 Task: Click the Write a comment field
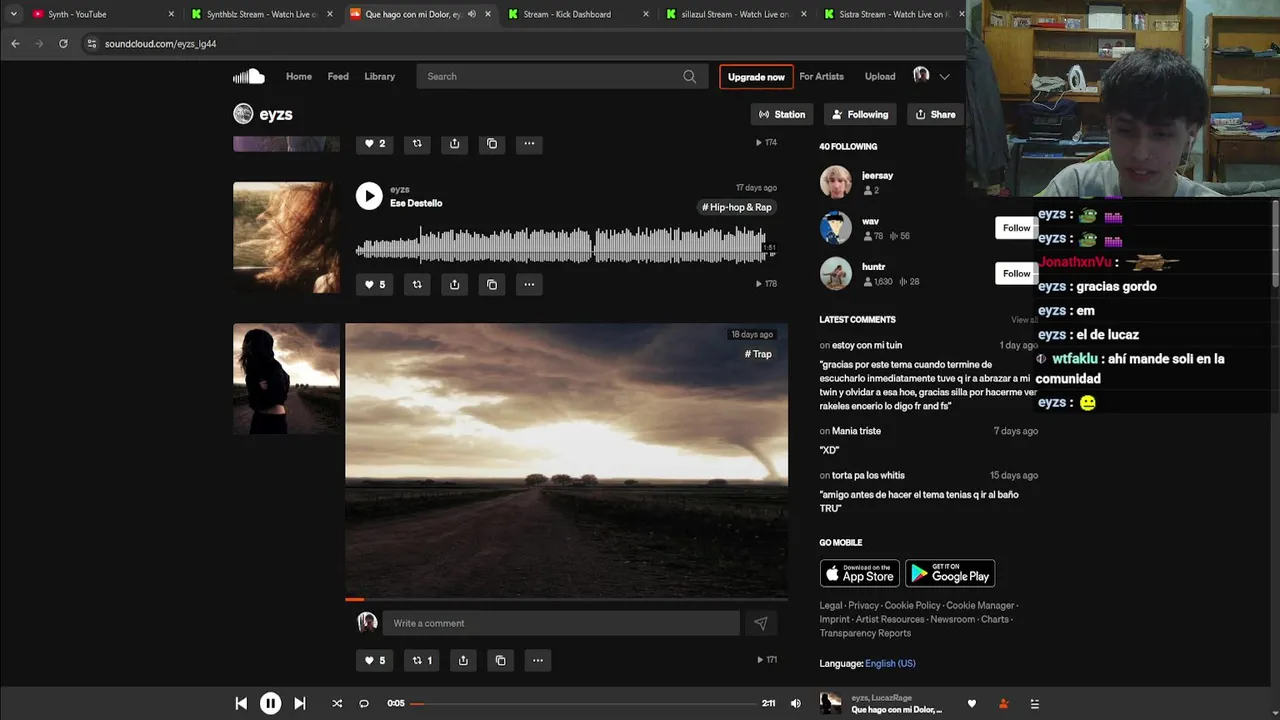pos(561,623)
